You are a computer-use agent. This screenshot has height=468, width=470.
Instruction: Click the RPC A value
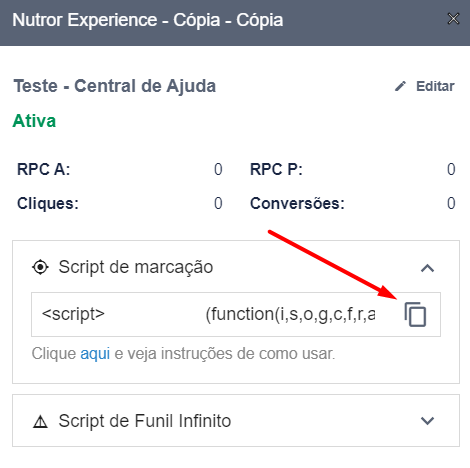(x=218, y=169)
